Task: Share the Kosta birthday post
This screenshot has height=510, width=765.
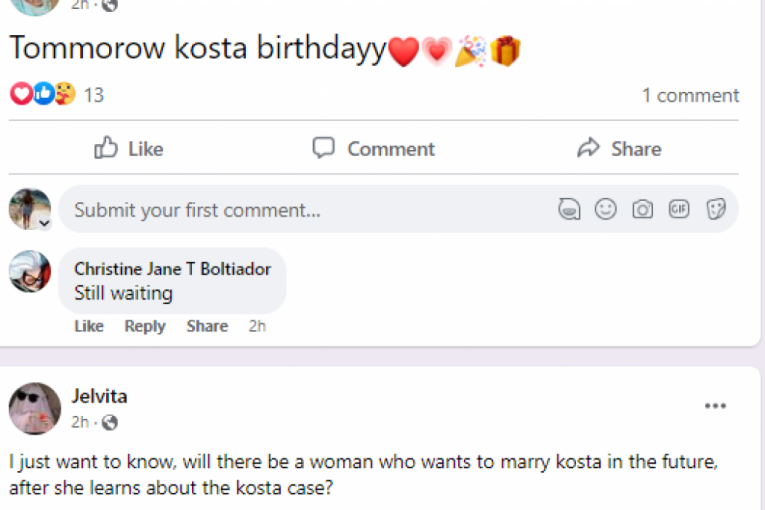Action: 619,149
